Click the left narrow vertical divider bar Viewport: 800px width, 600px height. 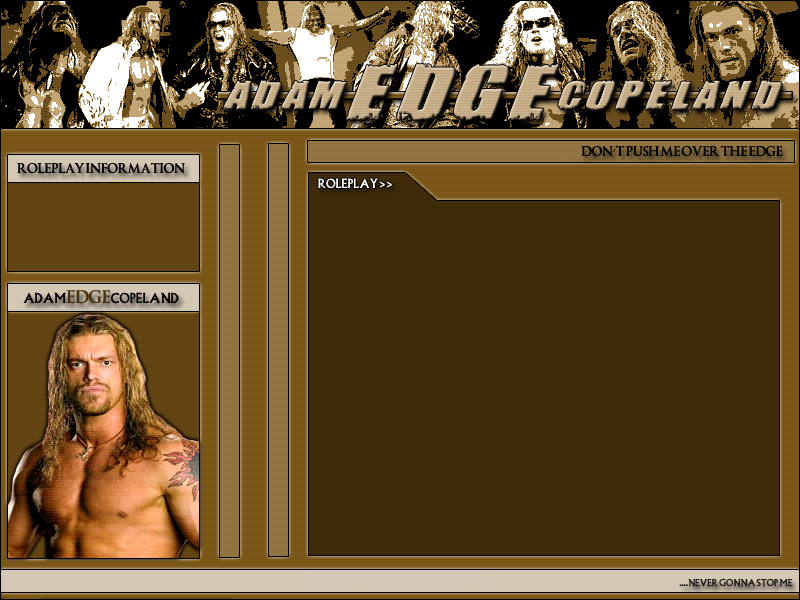[230, 351]
